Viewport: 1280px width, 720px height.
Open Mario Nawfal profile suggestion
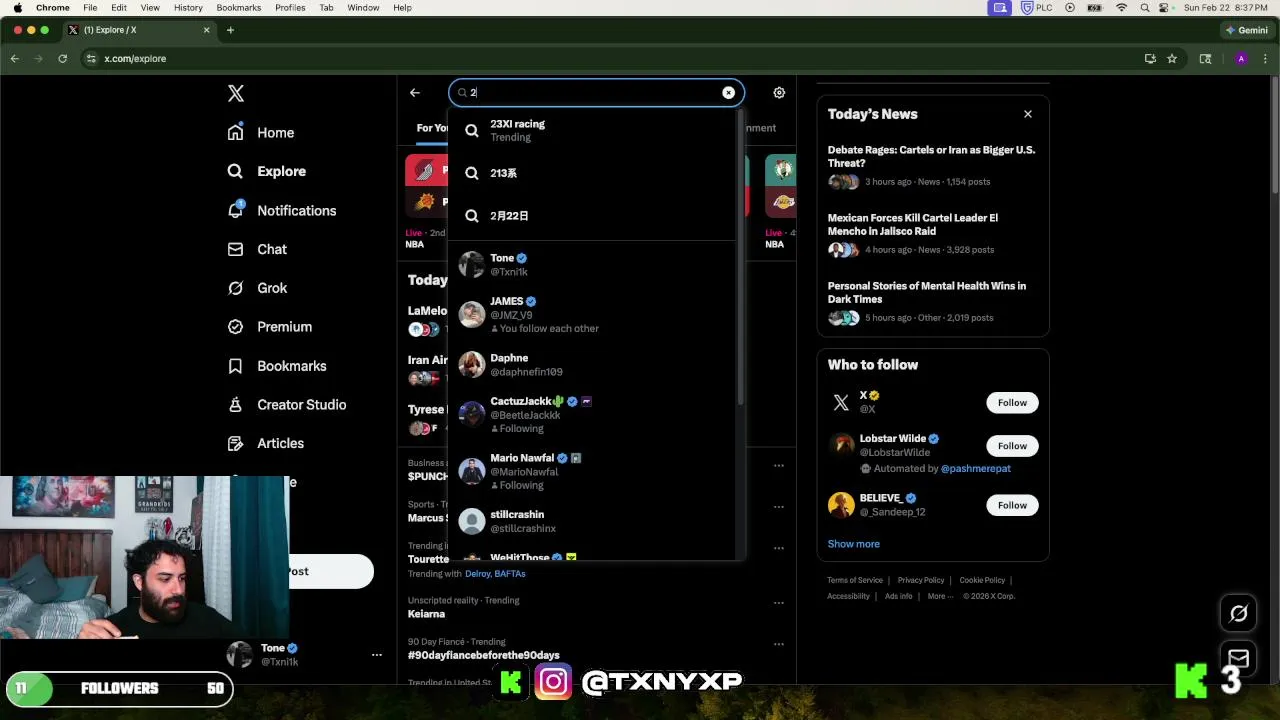pos(592,471)
